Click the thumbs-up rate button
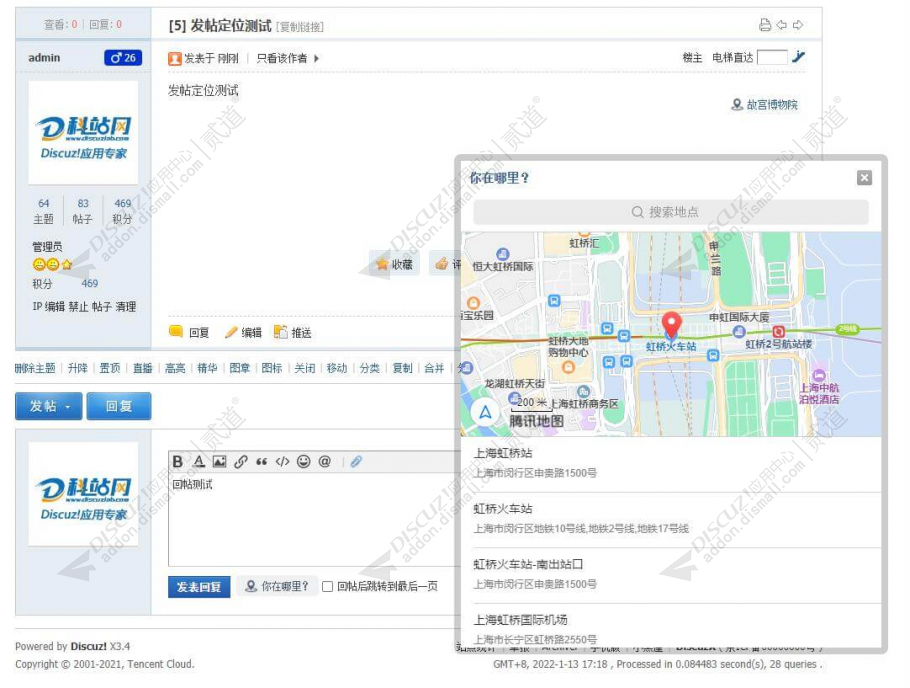910x688 pixels. (x=445, y=264)
